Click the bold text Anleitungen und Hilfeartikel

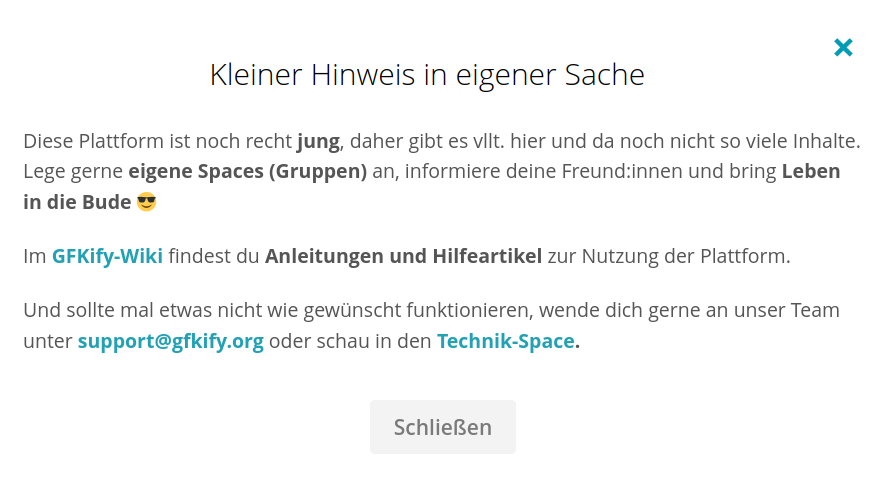pos(403,256)
